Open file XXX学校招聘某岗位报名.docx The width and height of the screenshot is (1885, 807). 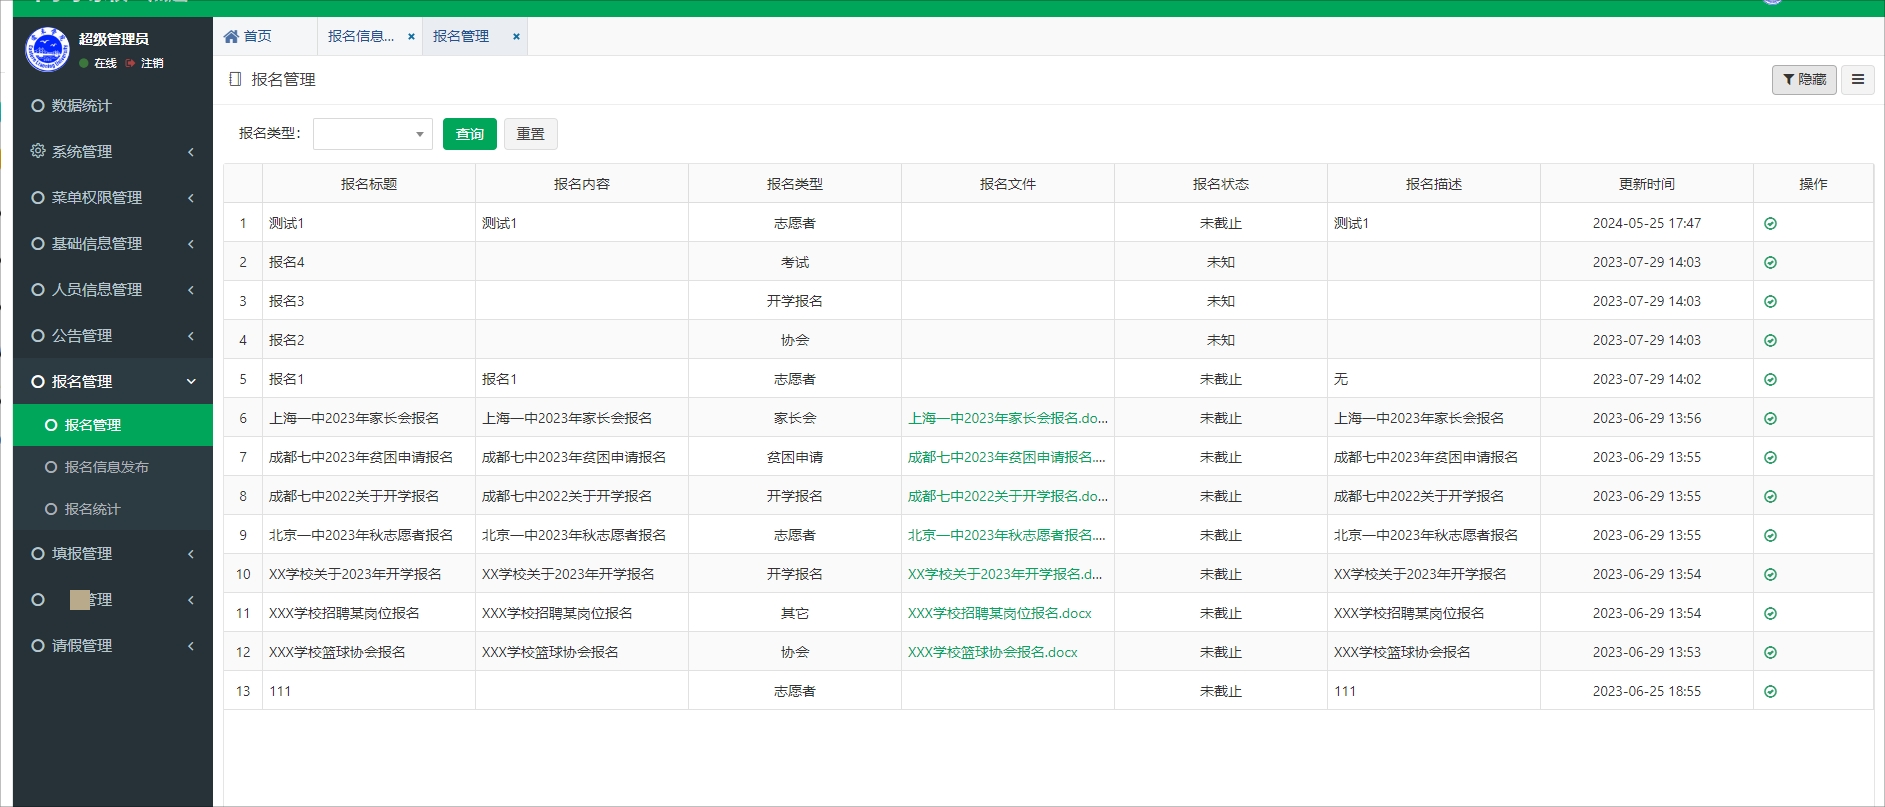point(1000,613)
